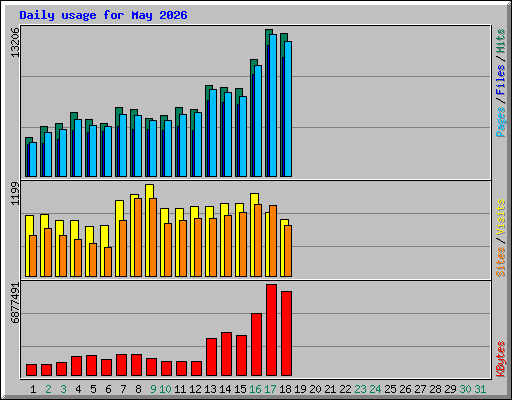Click day 5 on the x-axis
The width and height of the screenshot is (512, 400).
point(93,389)
